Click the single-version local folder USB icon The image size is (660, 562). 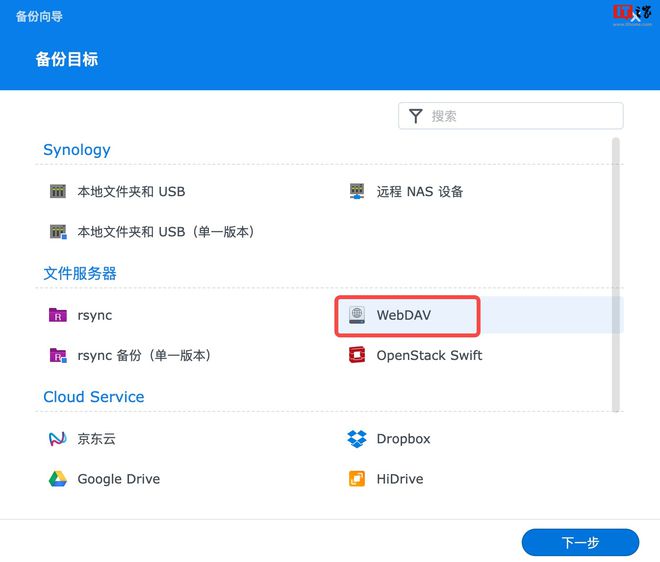(58, 232)
